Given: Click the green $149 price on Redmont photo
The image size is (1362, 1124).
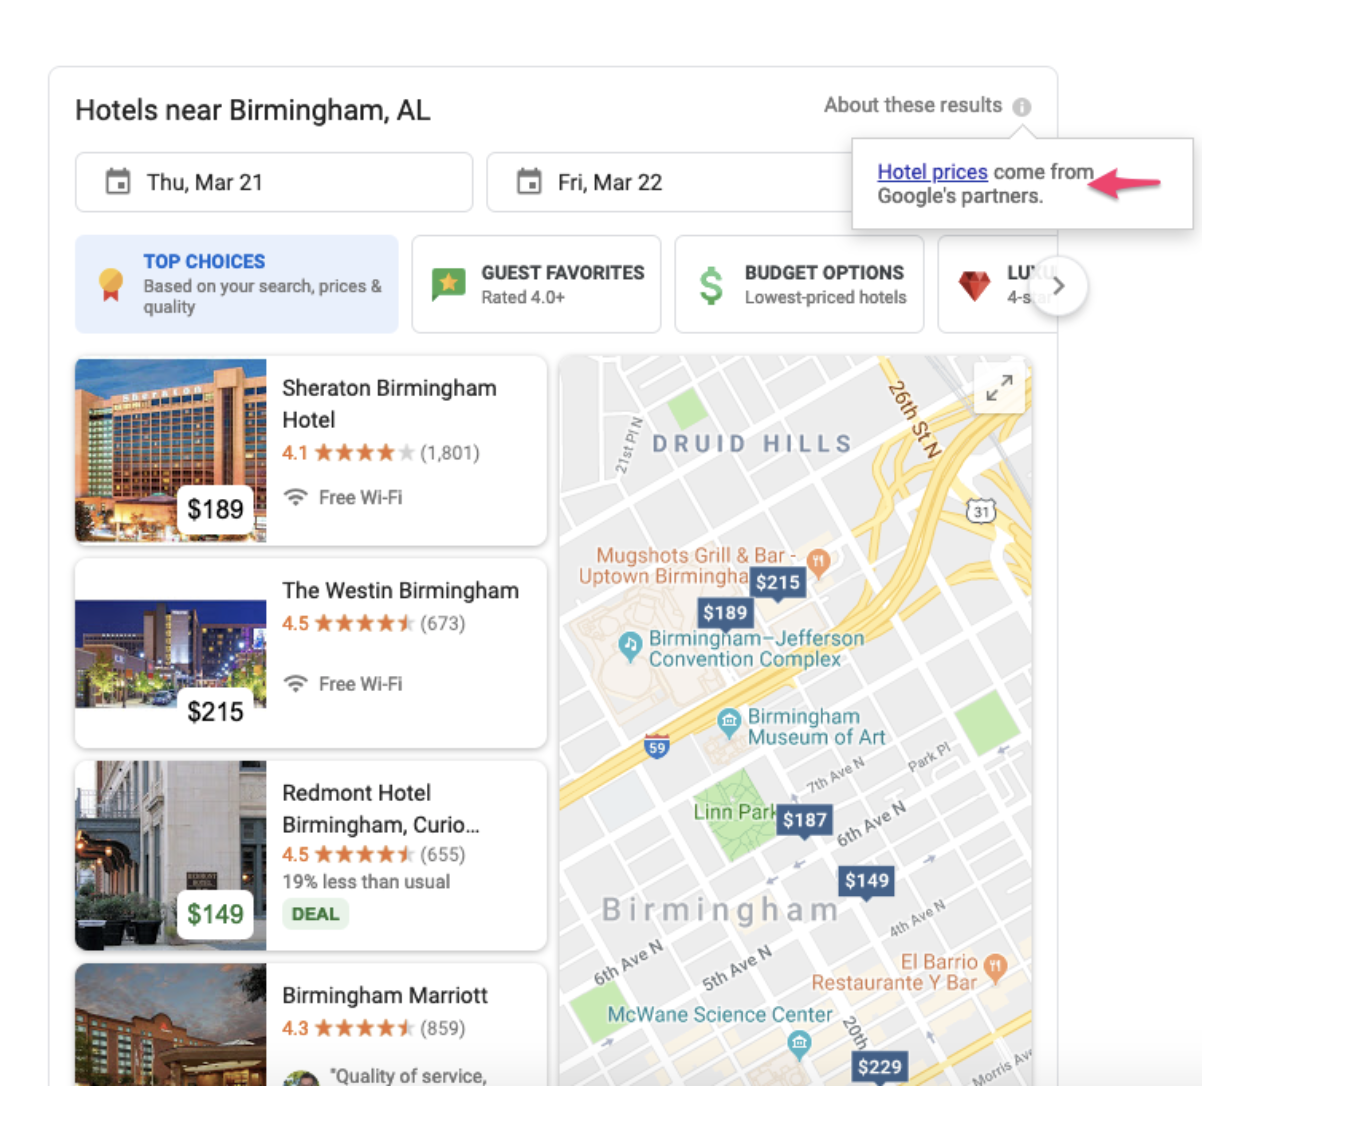Looking at the screenshot, I should 215,914.
